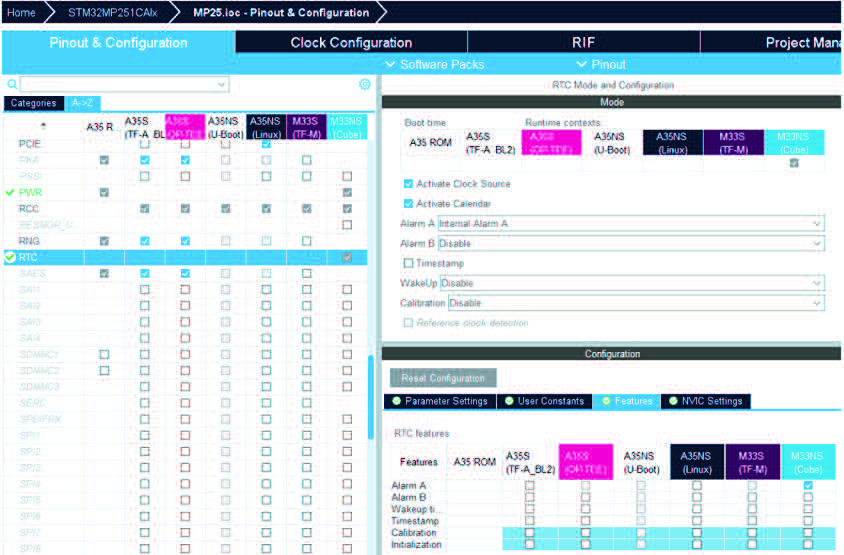Click the green check icon beside RTC

[10, 257]
